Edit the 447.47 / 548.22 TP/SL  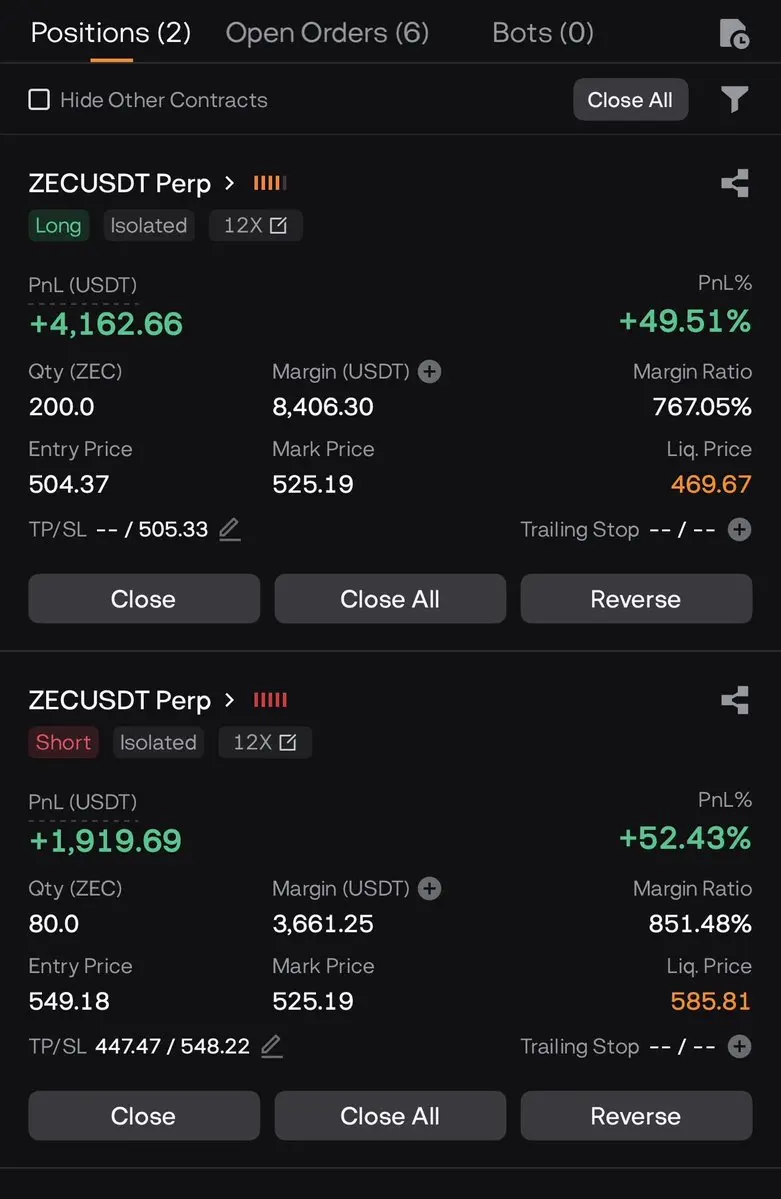pos(272,1046)
